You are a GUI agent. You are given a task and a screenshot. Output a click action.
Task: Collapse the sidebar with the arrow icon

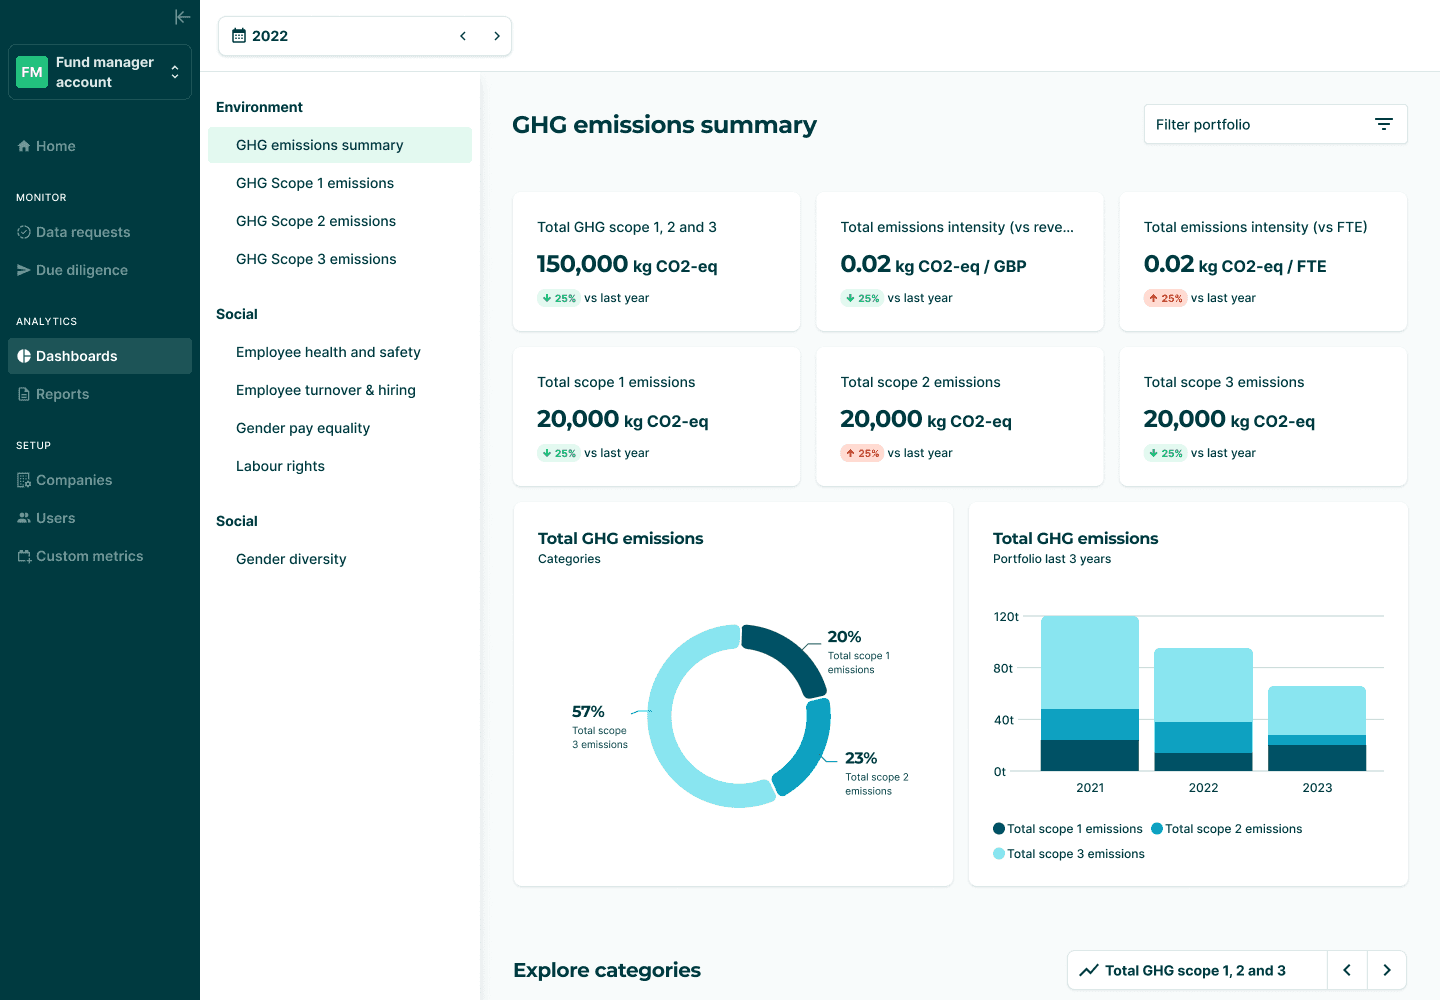182,17
